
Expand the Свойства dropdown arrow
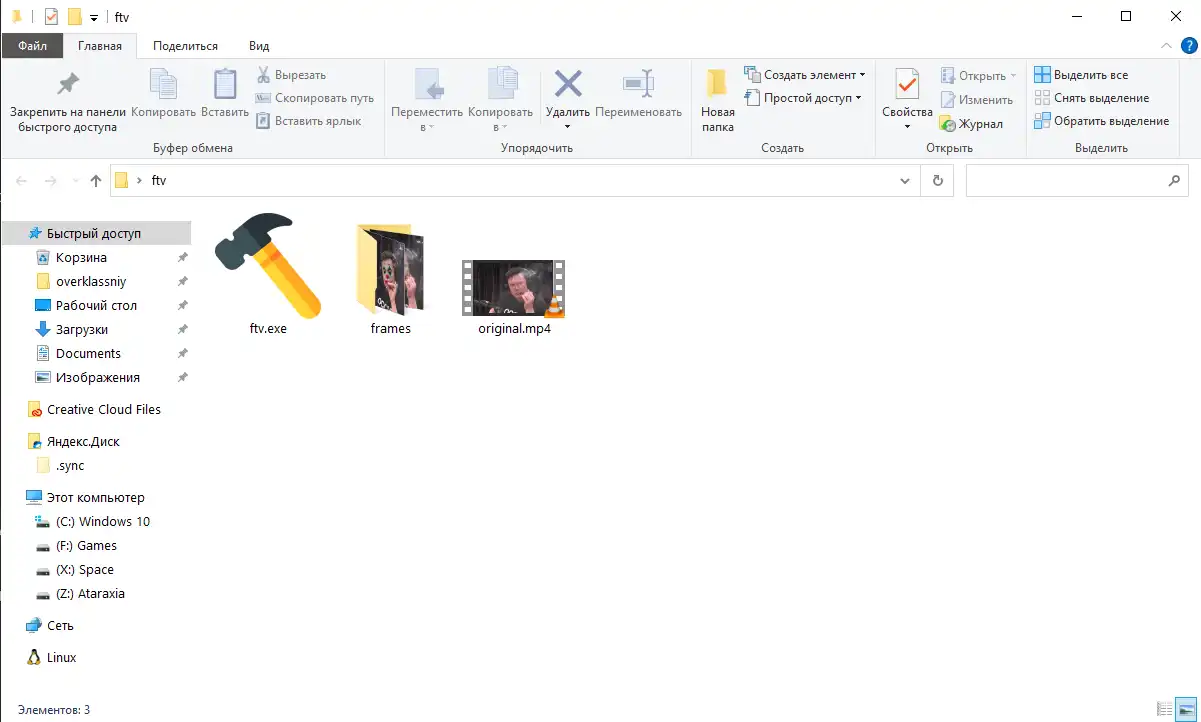[907, 127]
